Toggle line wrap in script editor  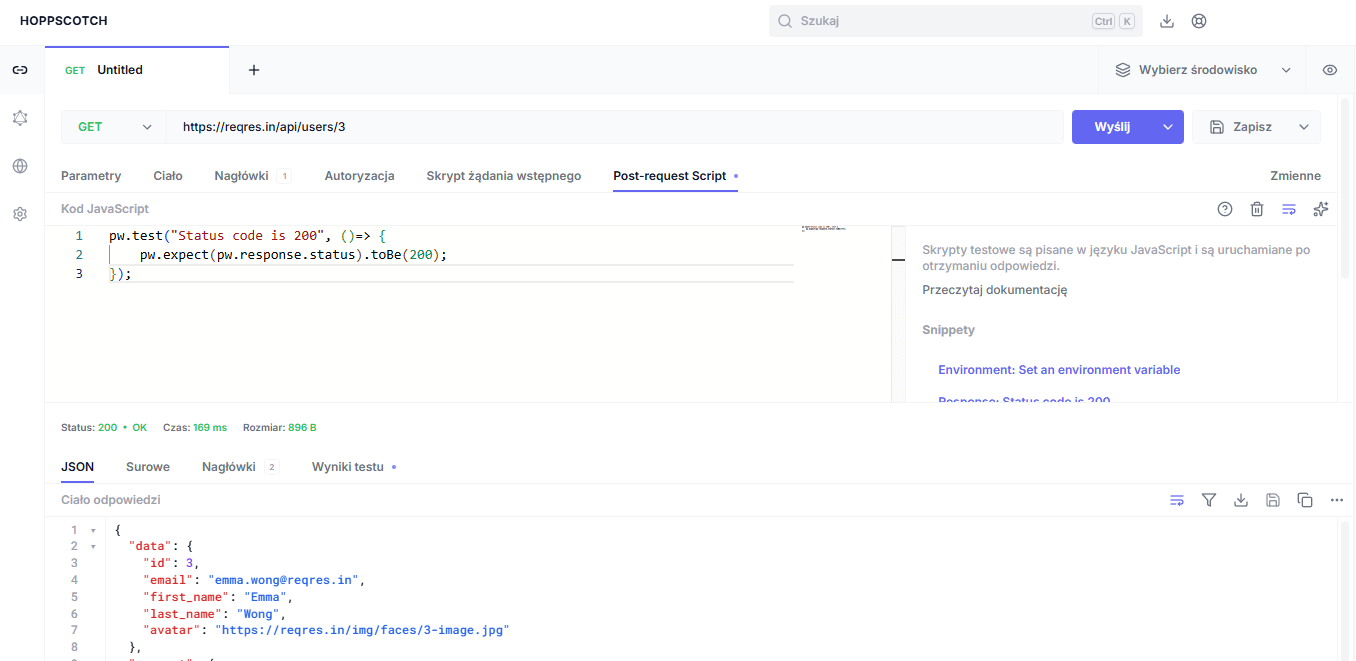(1289, 209)
